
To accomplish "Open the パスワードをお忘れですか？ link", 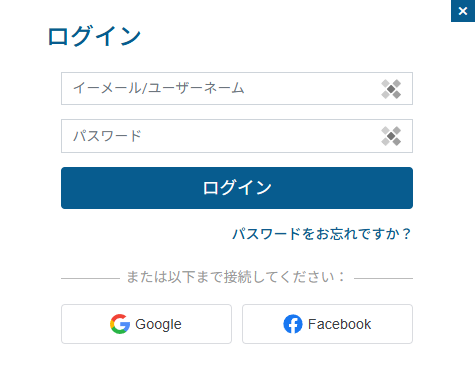I will point(322,234).
